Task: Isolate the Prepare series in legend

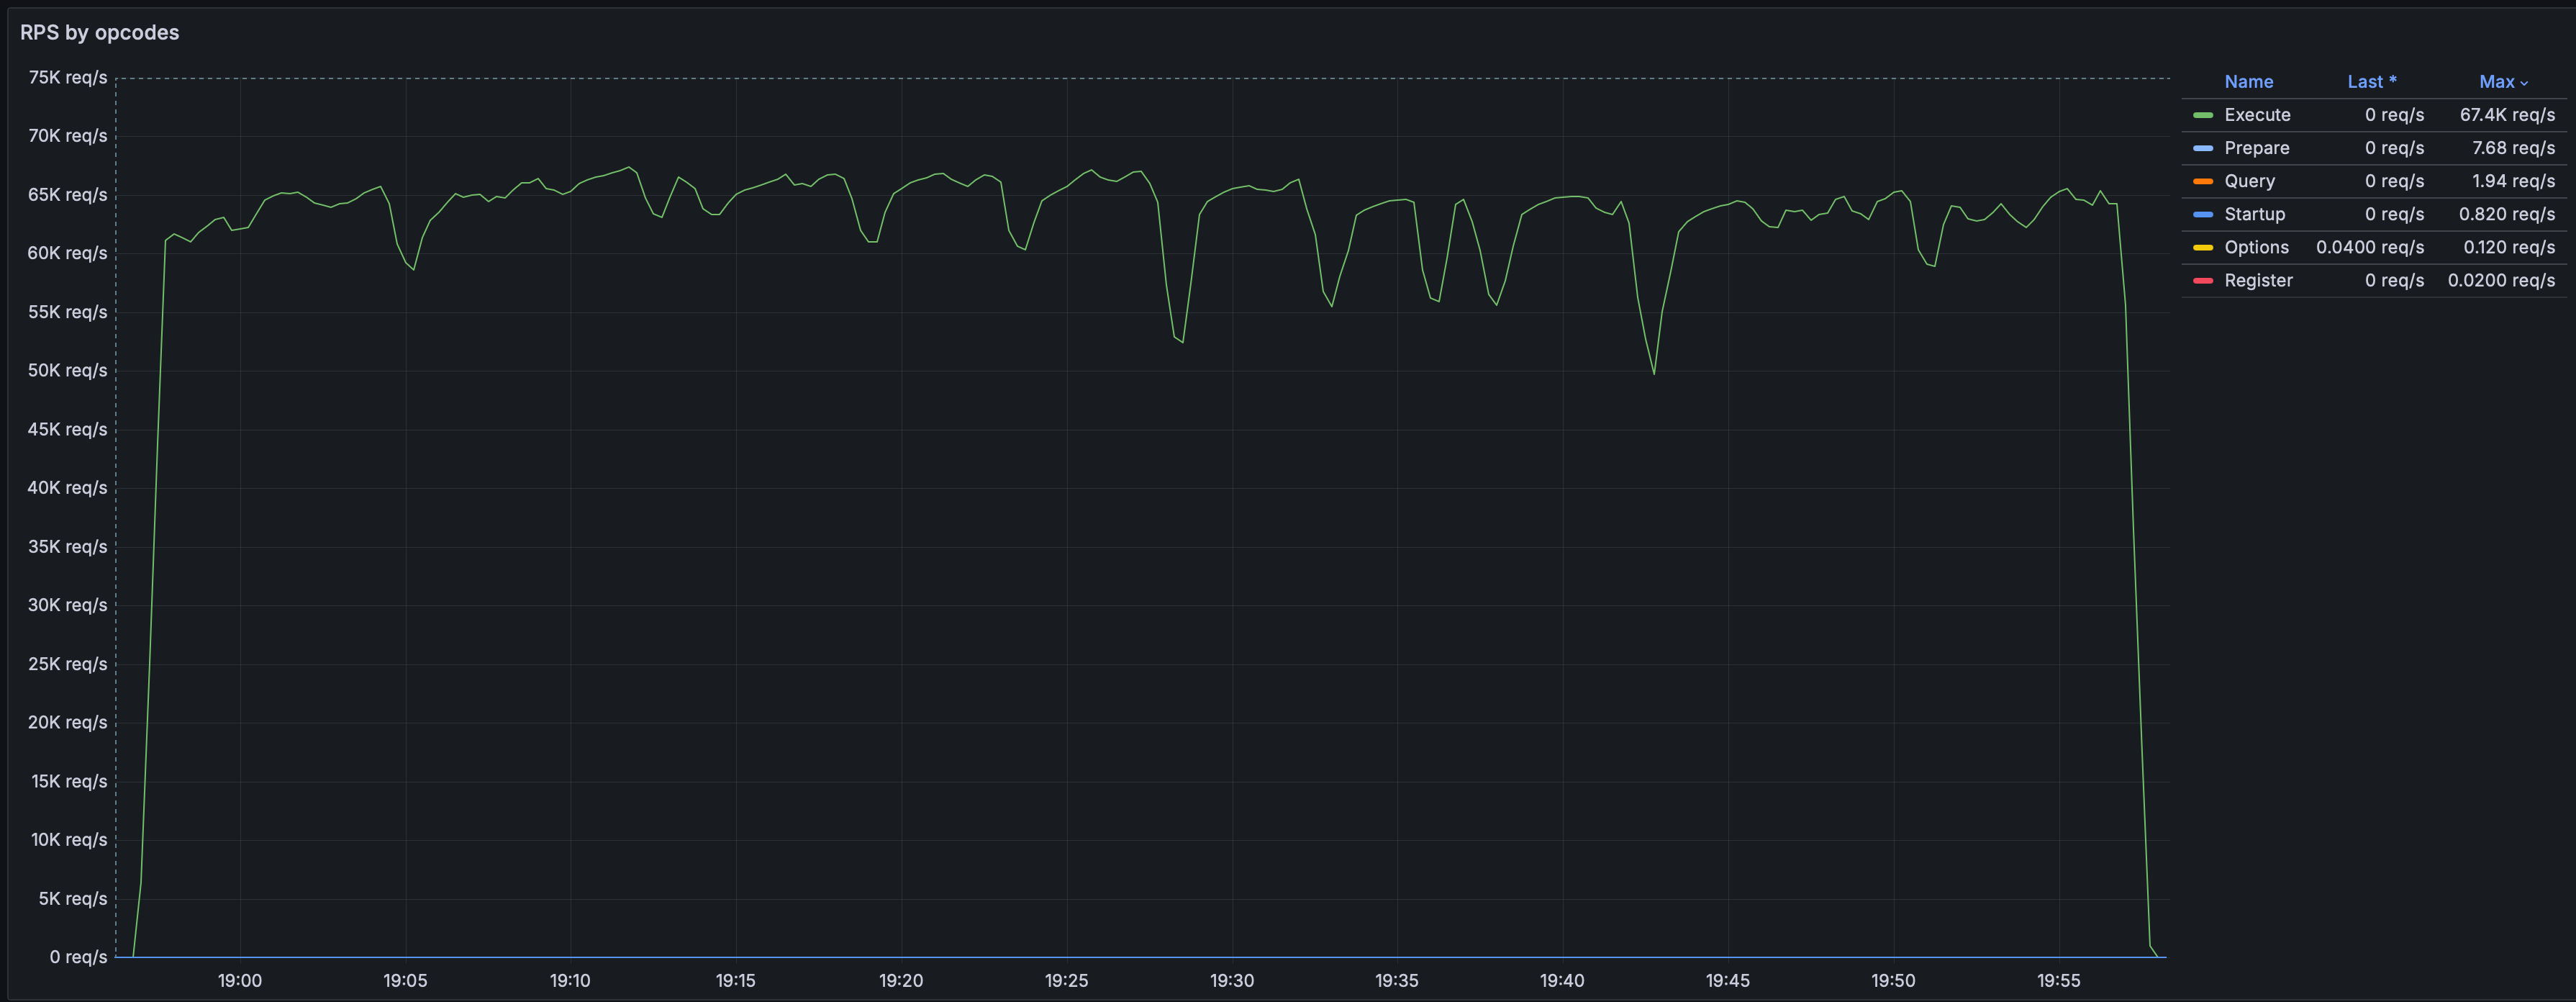Action: (x=2256, y=148)
